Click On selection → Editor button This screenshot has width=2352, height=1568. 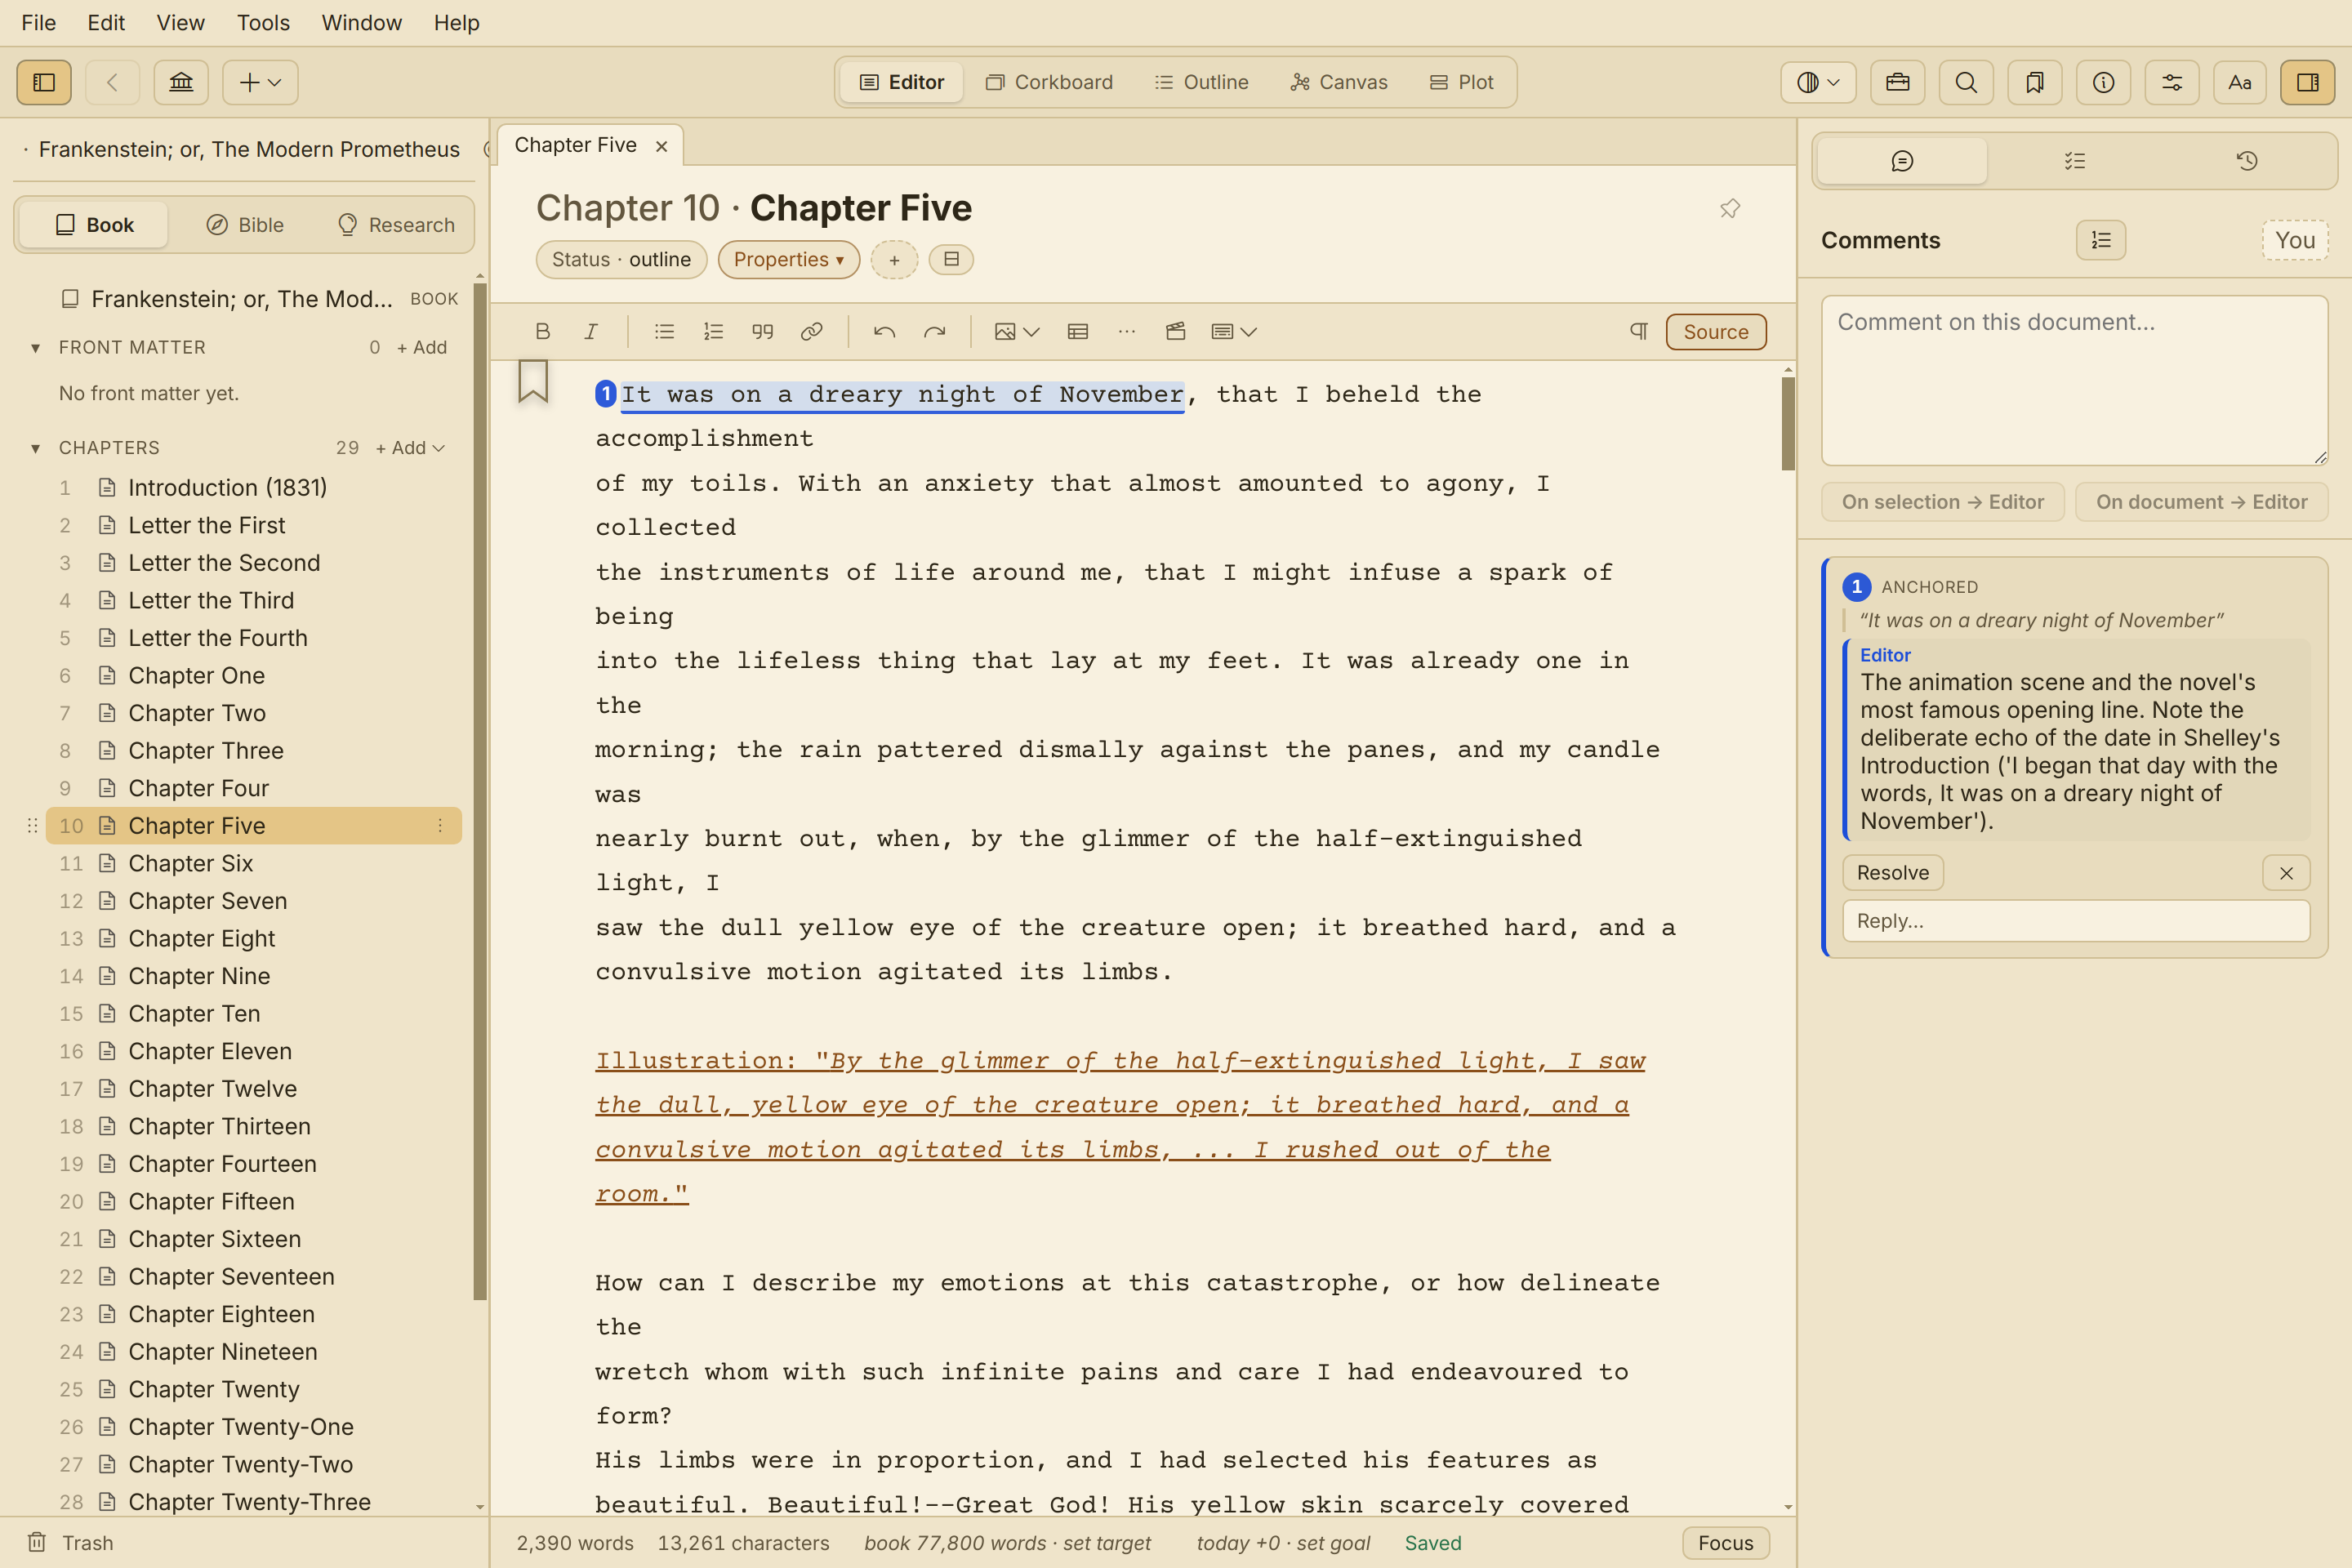coord(1943,502)
